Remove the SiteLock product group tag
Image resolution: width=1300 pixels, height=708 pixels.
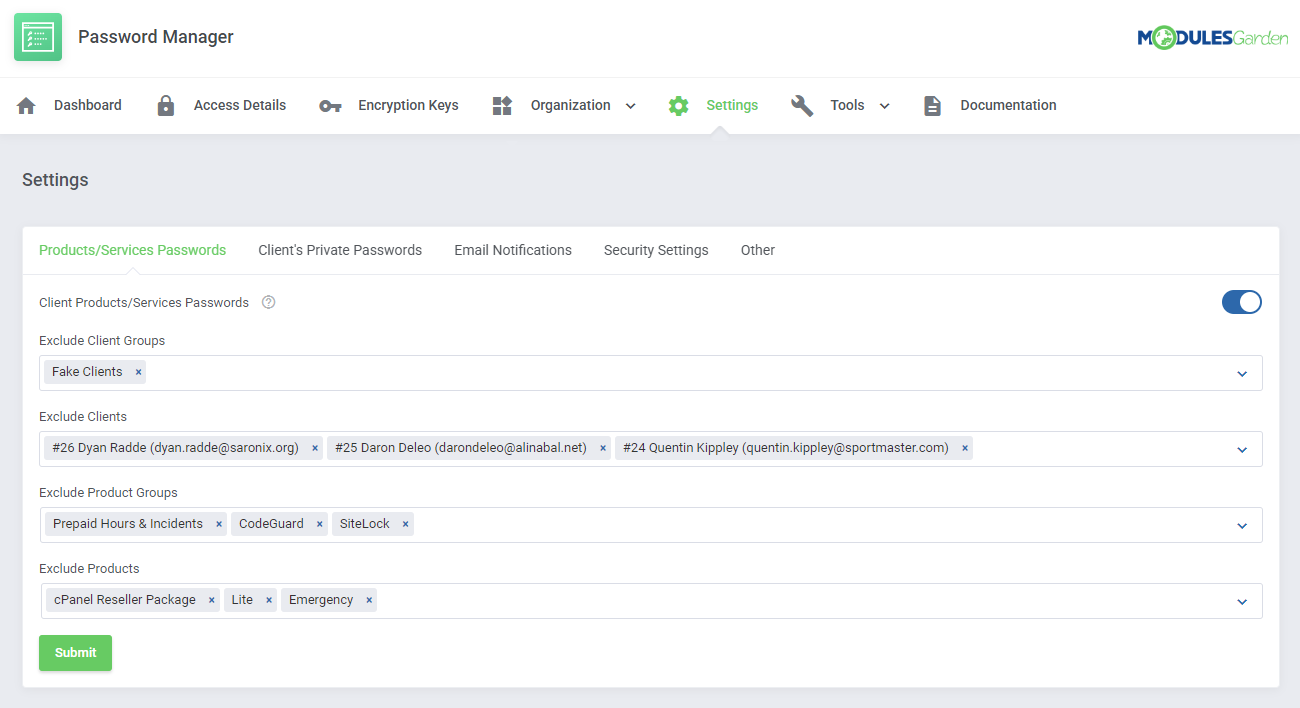(406, 524)
